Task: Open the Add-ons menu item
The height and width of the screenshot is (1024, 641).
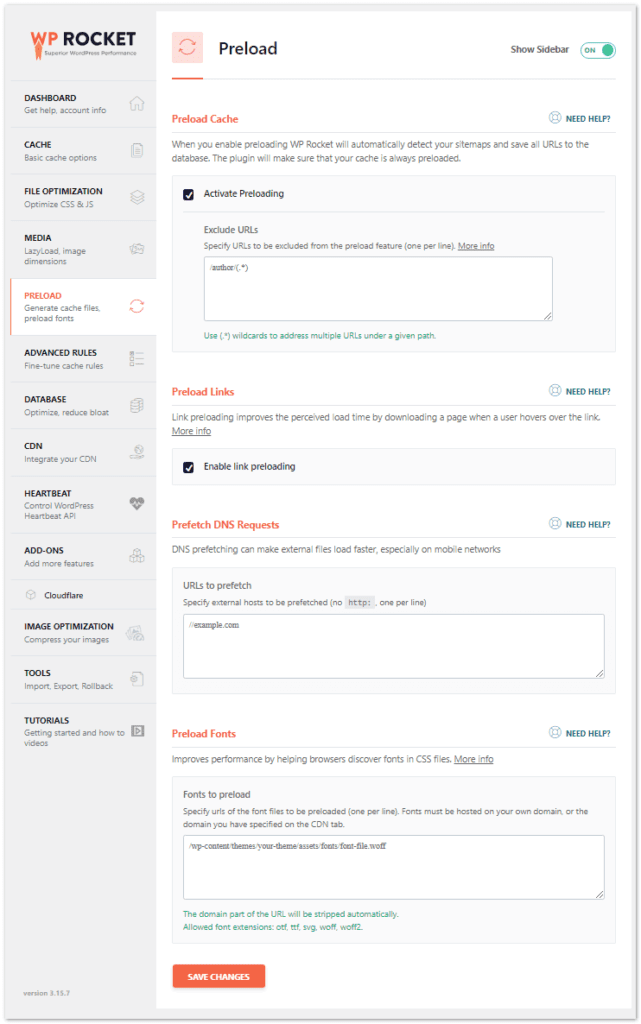Action: (84, 556)
